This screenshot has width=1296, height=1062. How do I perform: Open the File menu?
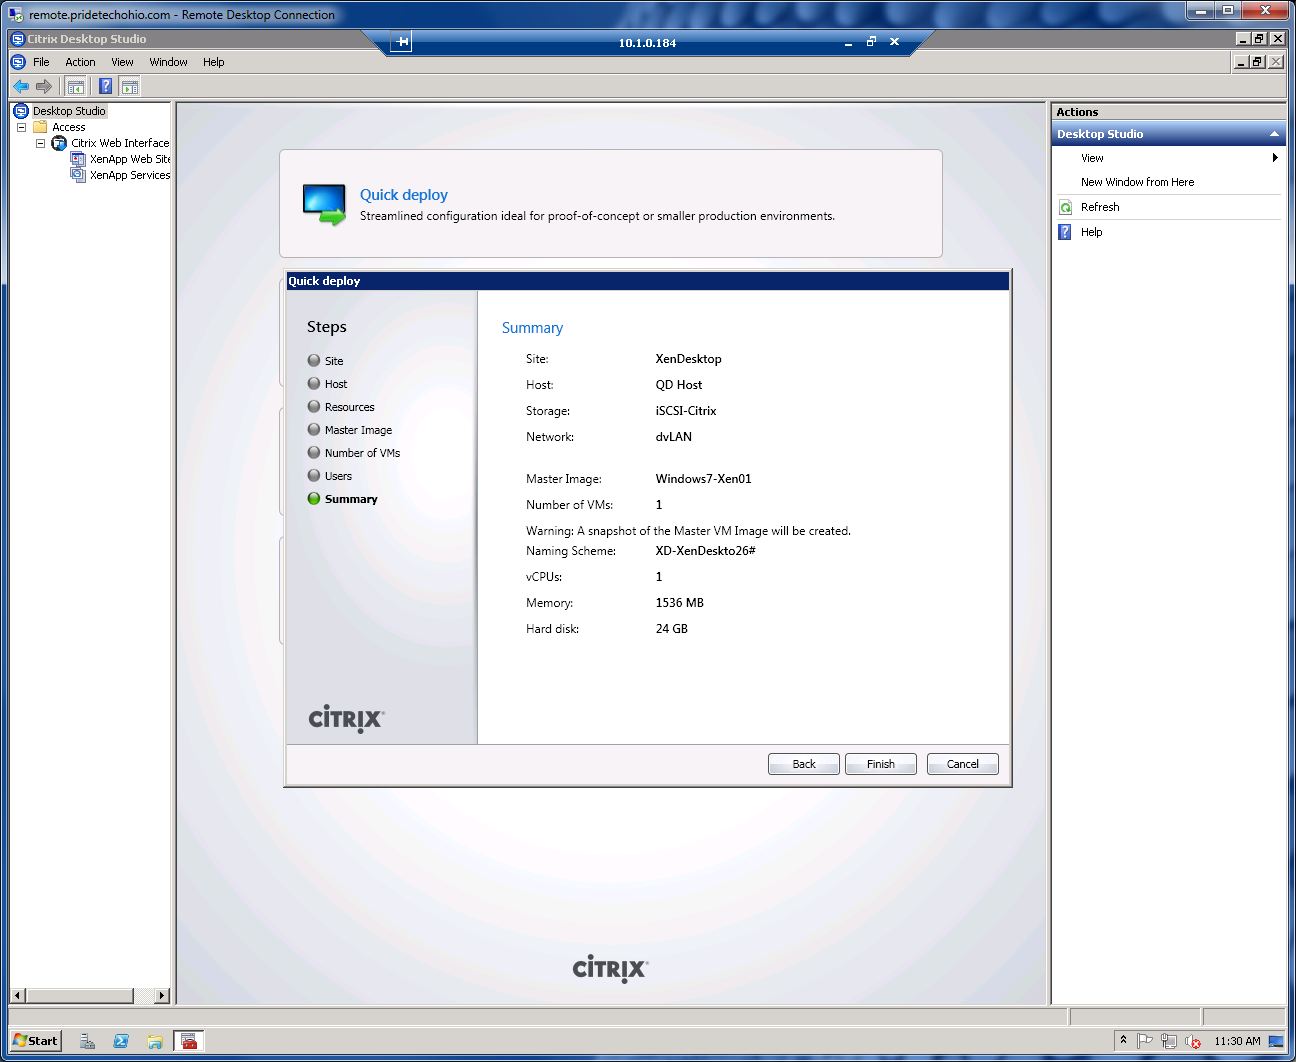pyautogui.click(x=41, y=62)
